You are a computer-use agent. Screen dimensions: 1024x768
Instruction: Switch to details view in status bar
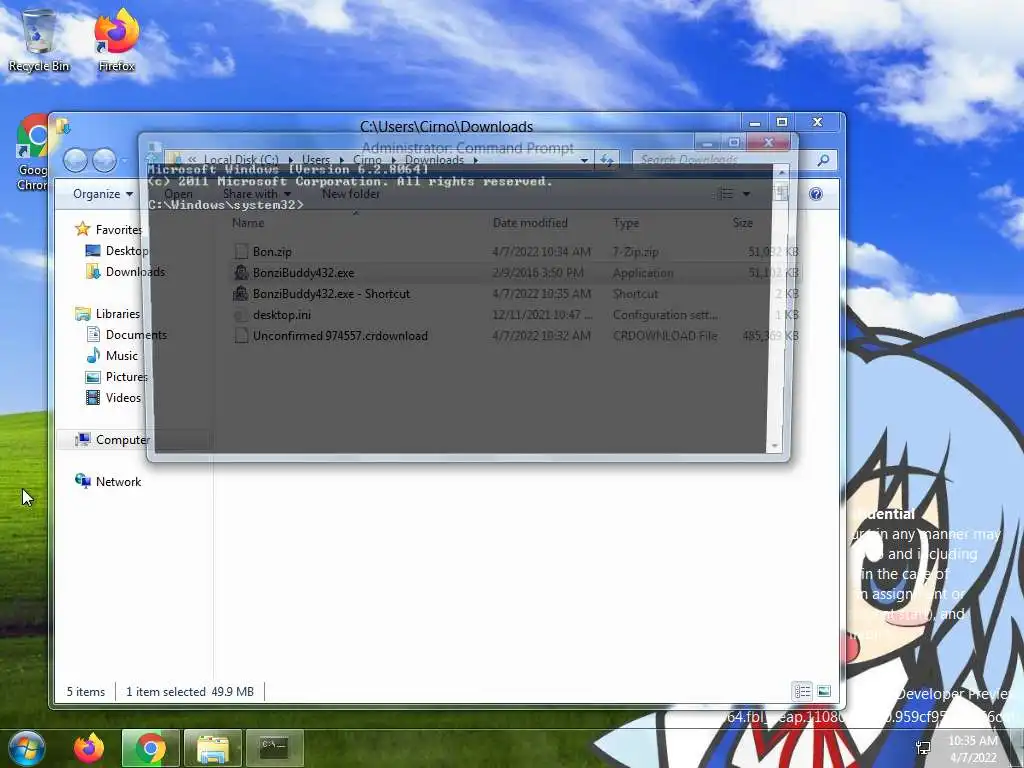tap(803, 691)
